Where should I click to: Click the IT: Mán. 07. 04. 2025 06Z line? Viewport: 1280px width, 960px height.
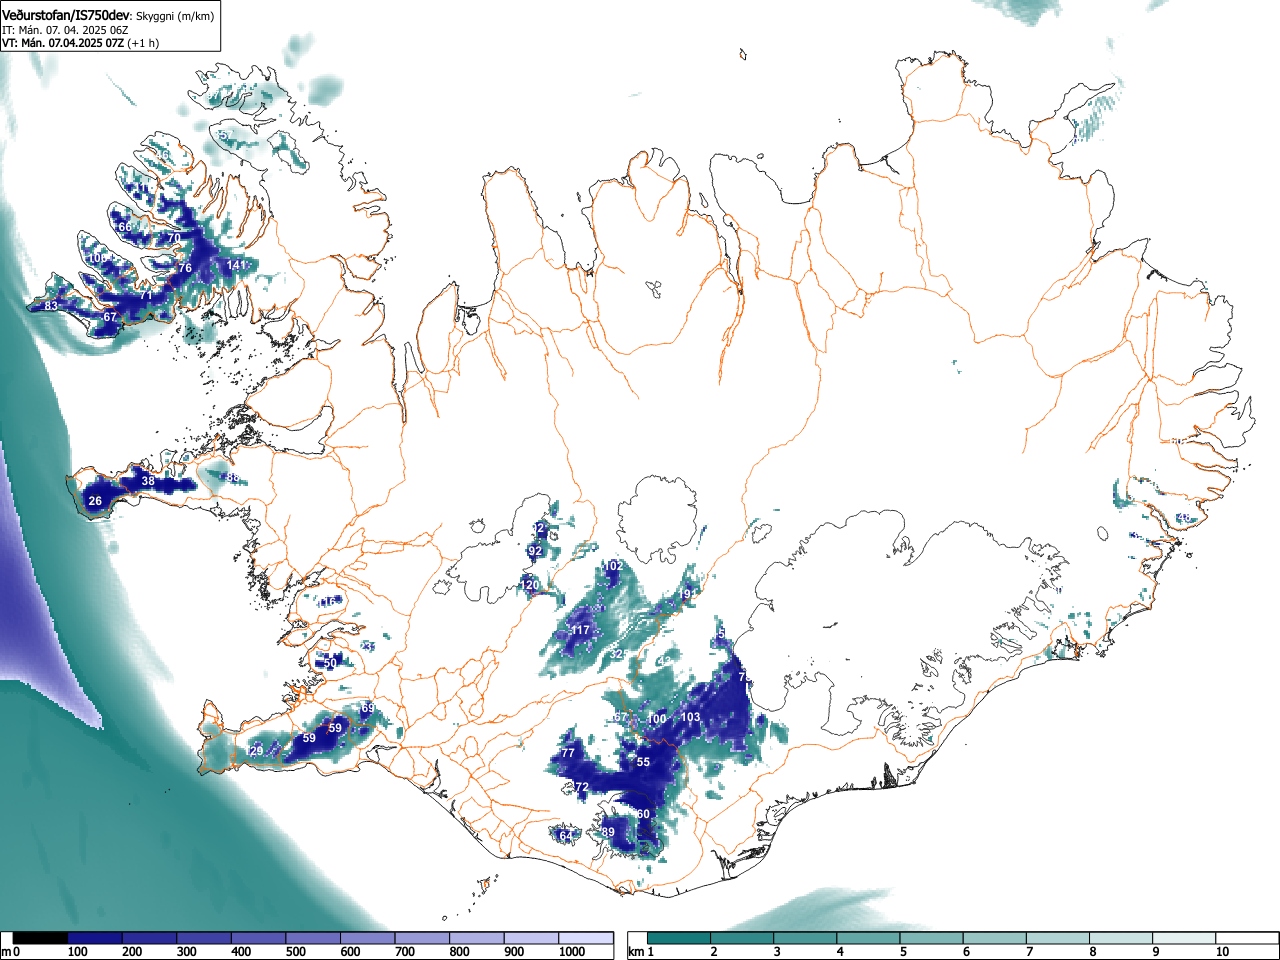pyautogui.click(x=65, y=30)
